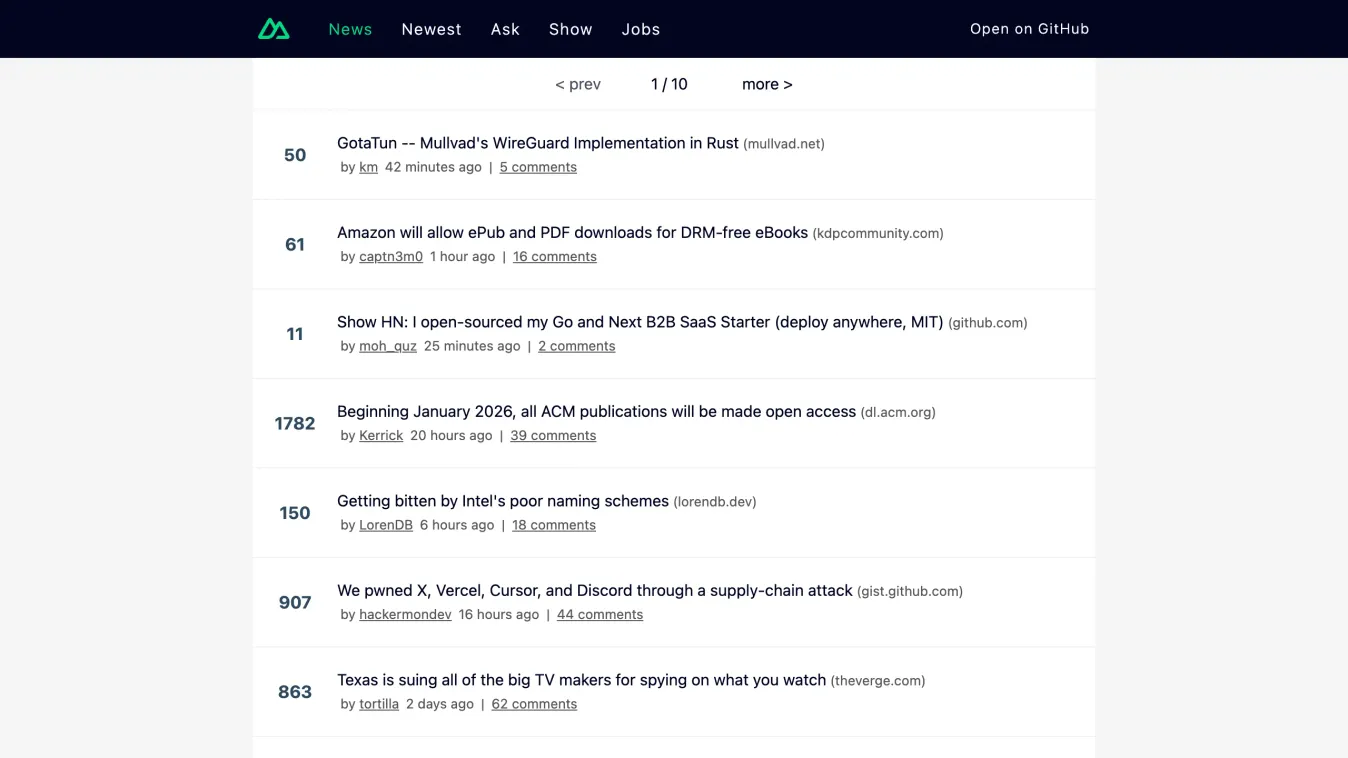Open the GotaTun WireGuard article
The height and width of the screenshot is (758, 1348).
click(536, 143)
